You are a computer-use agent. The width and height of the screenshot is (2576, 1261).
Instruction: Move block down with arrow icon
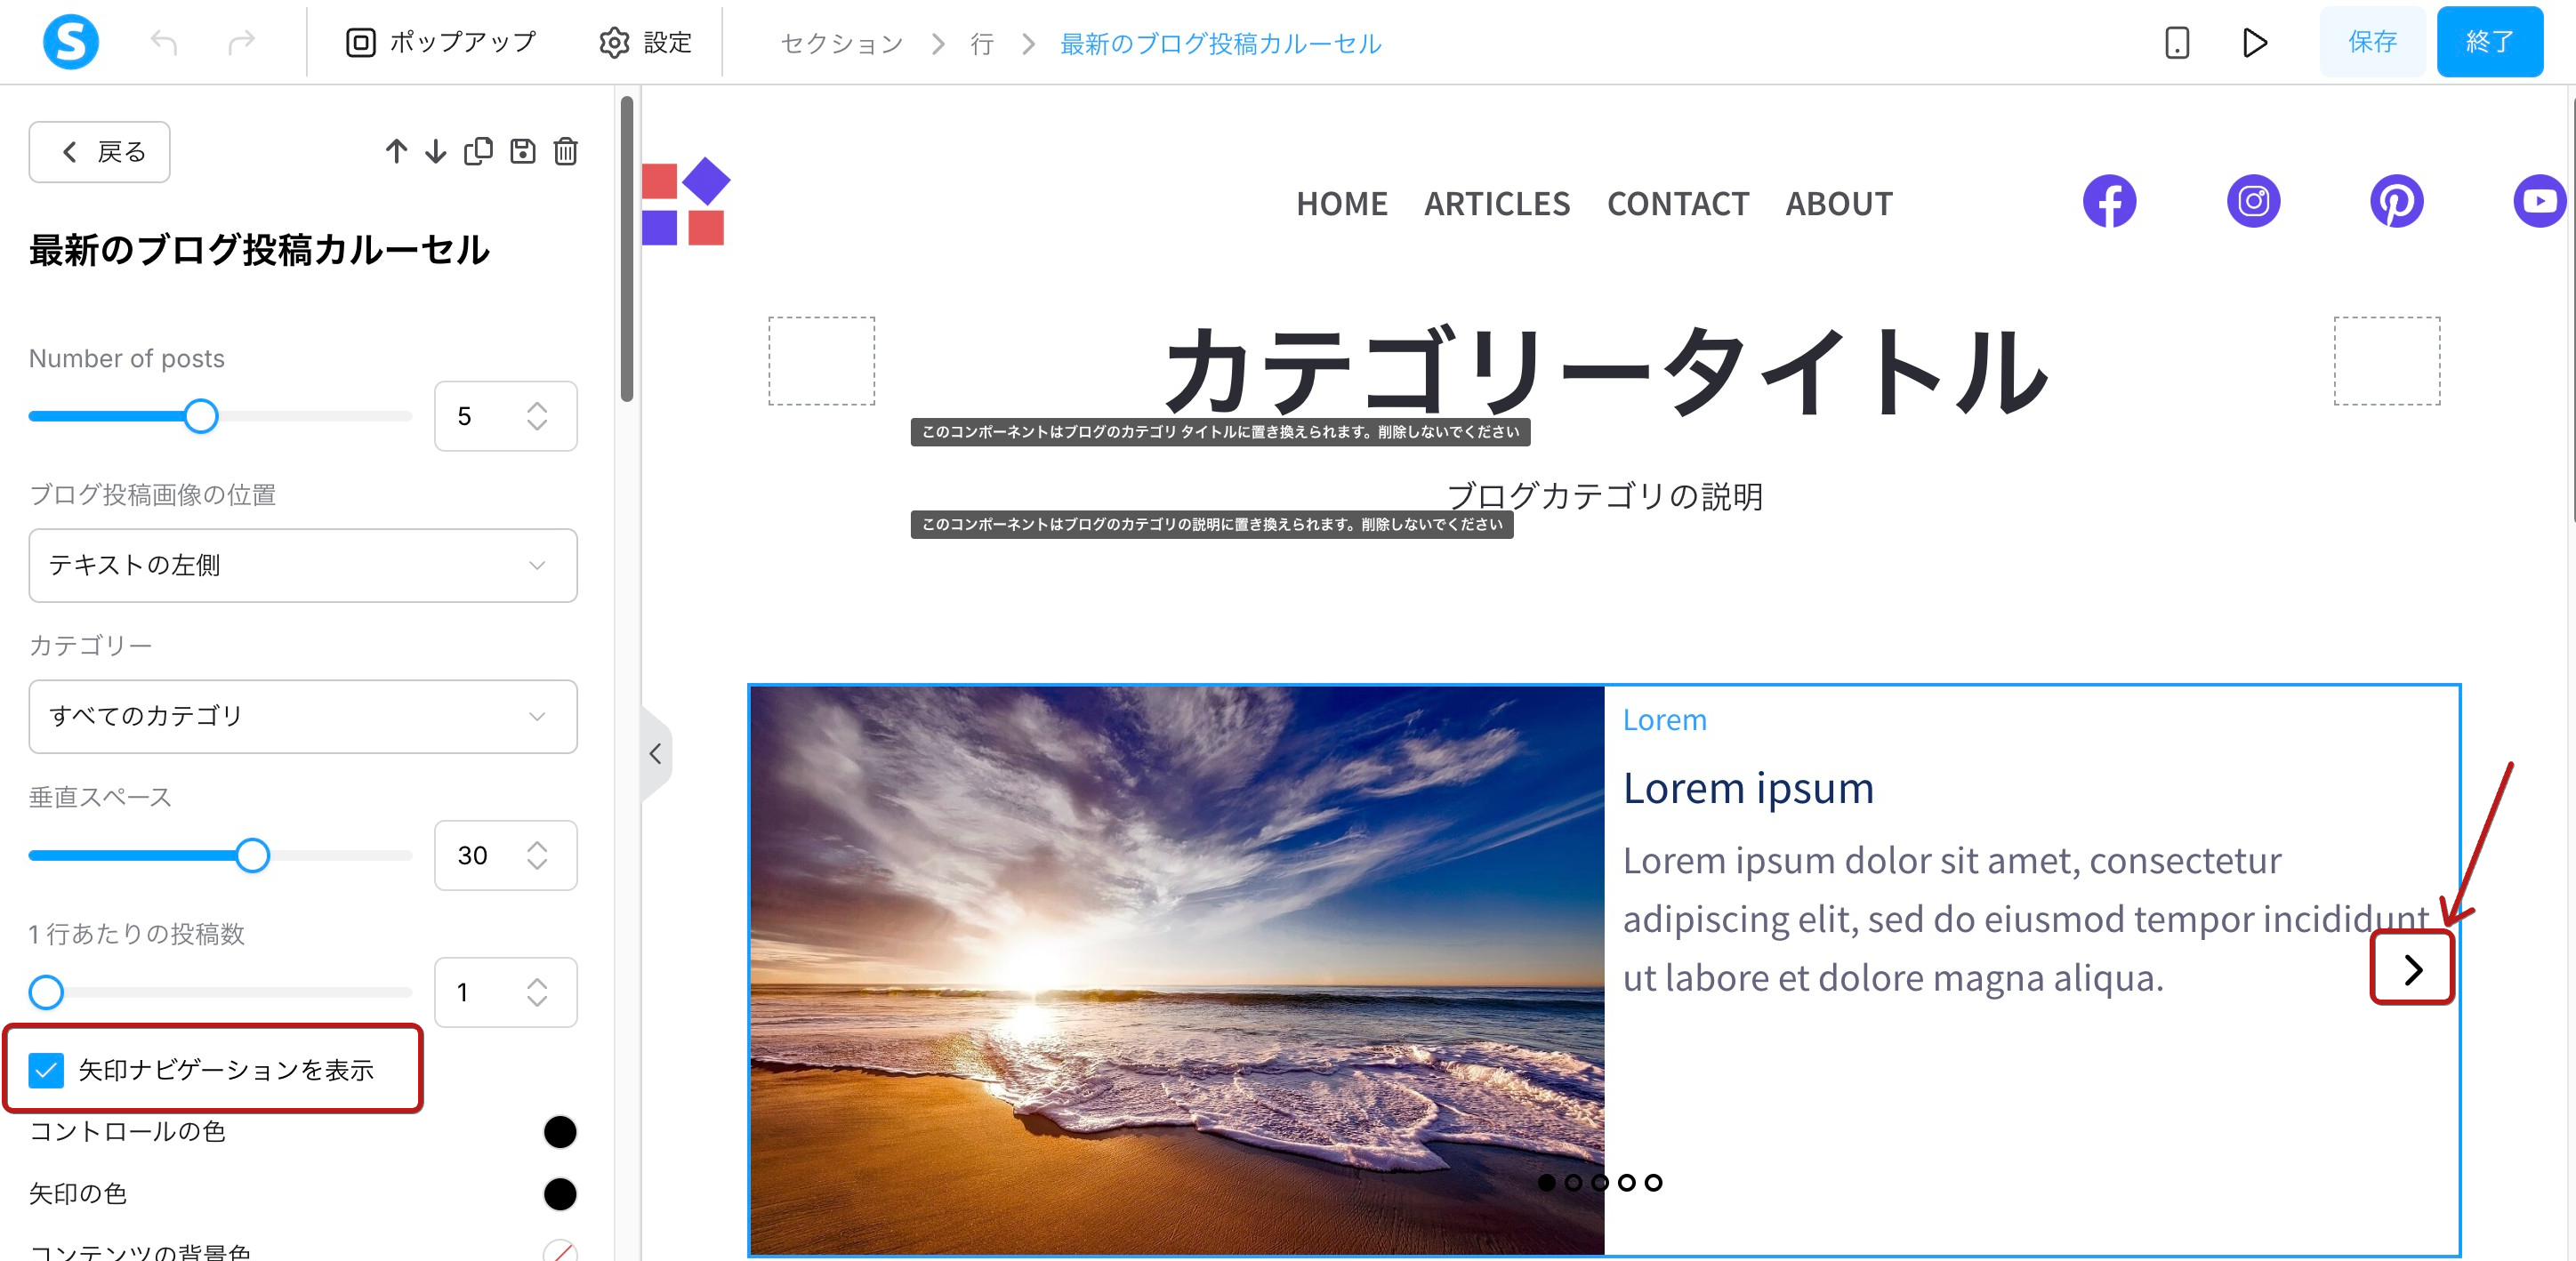pos(436,151)
